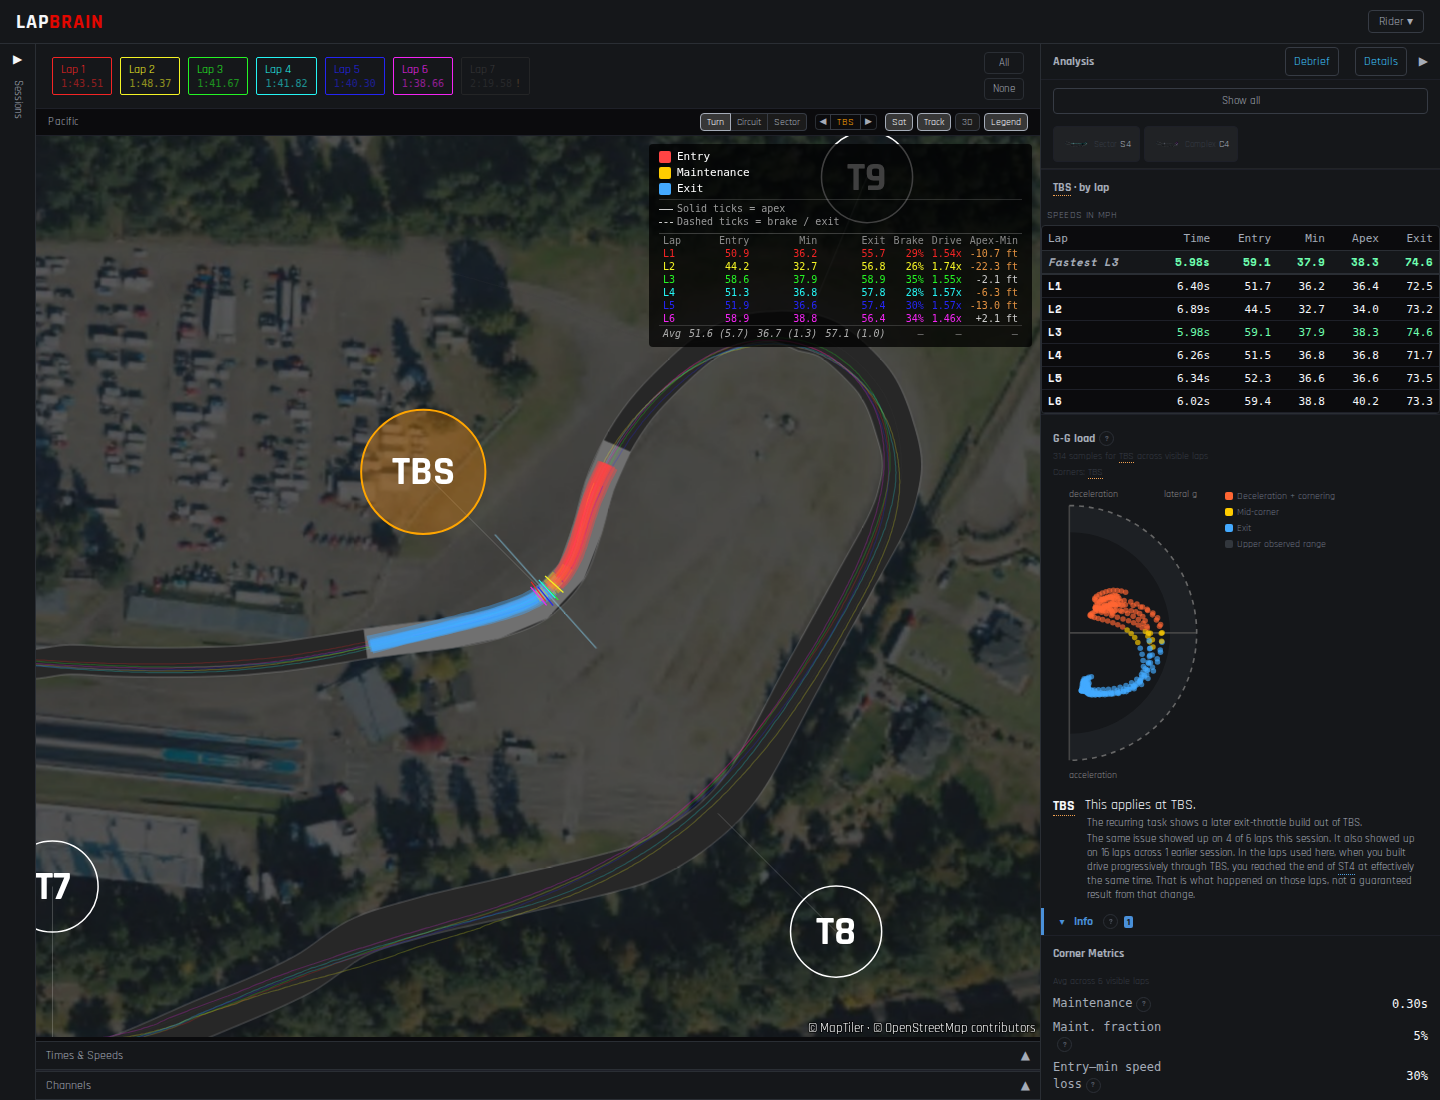
Task: Toggle Lap 3 visibility chip
Action: pos(218,76)
